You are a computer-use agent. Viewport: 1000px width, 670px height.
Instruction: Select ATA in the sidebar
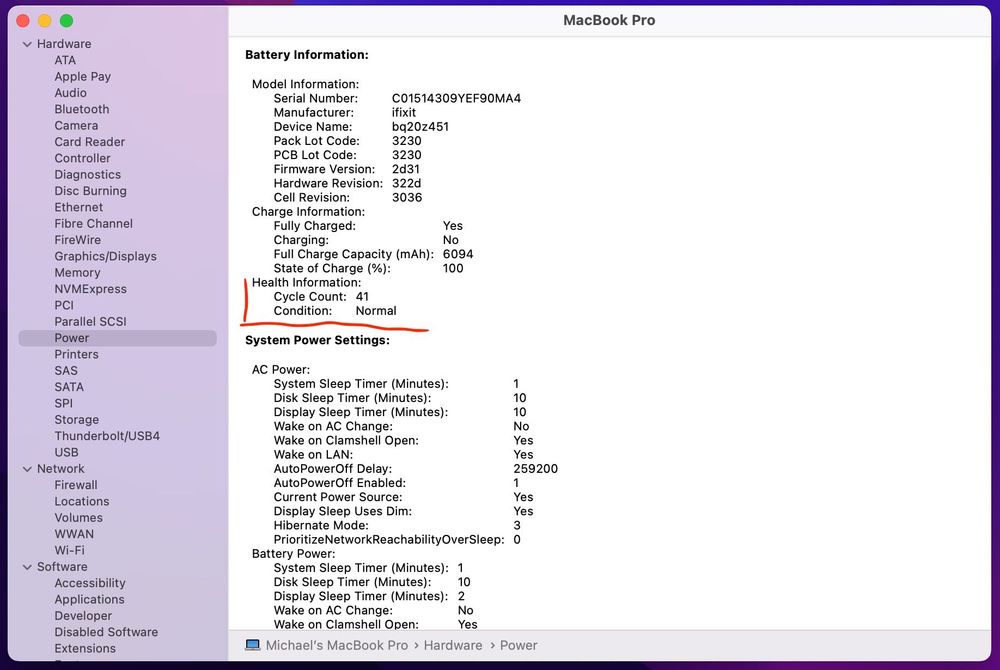pyautogui.click(x=65, y=60)
